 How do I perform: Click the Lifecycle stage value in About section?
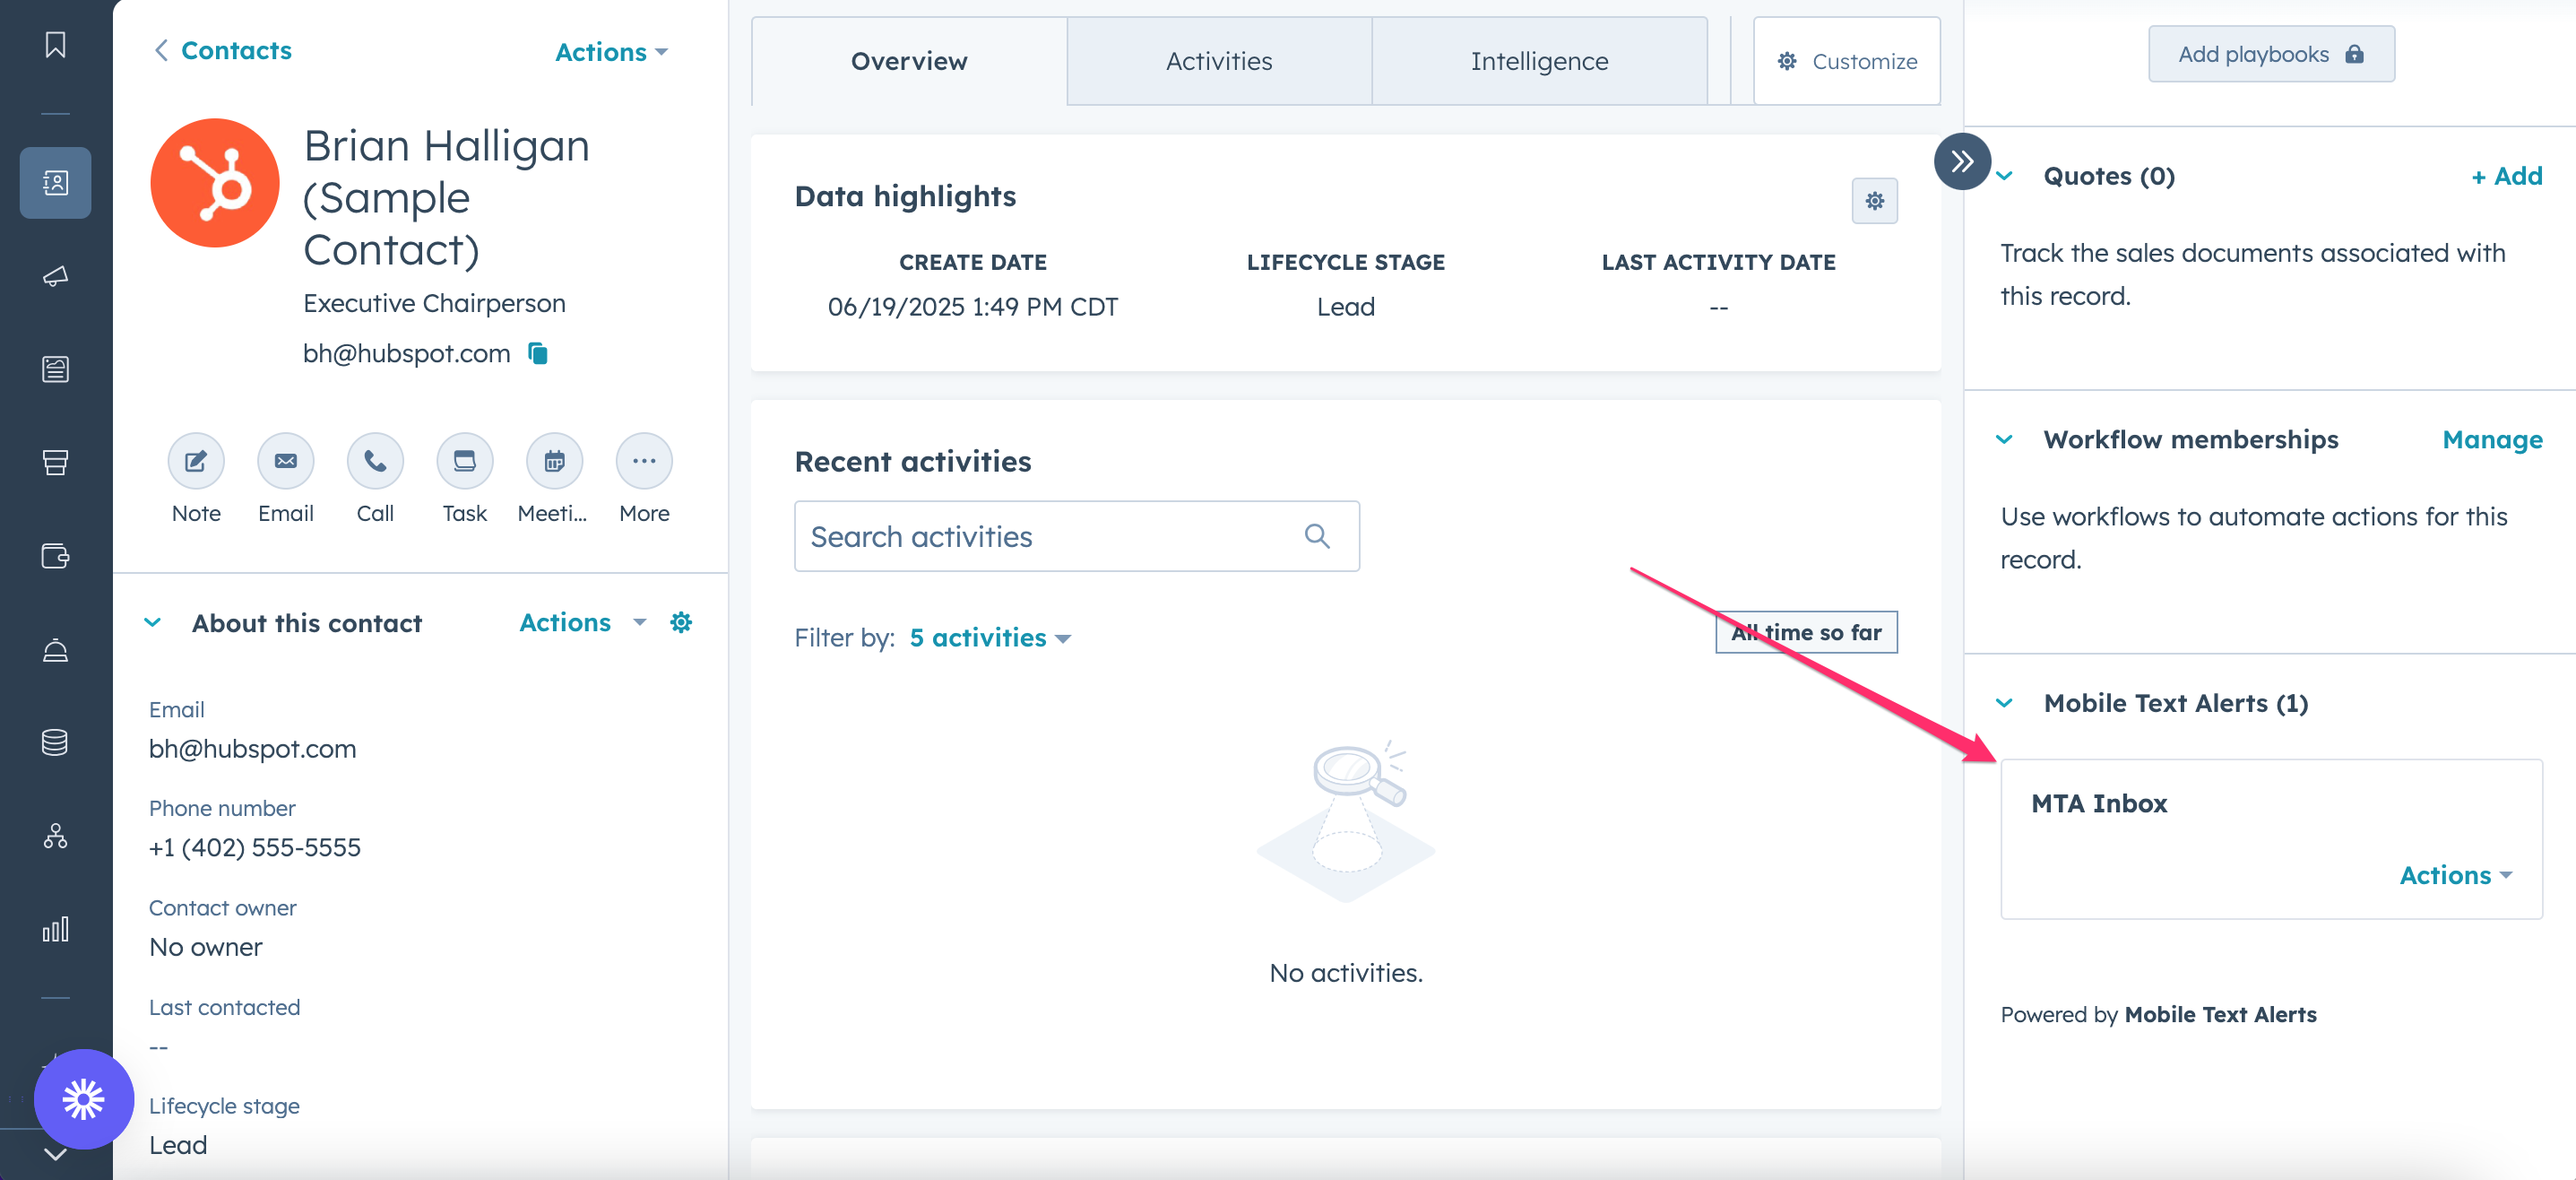click(178, 1145)
